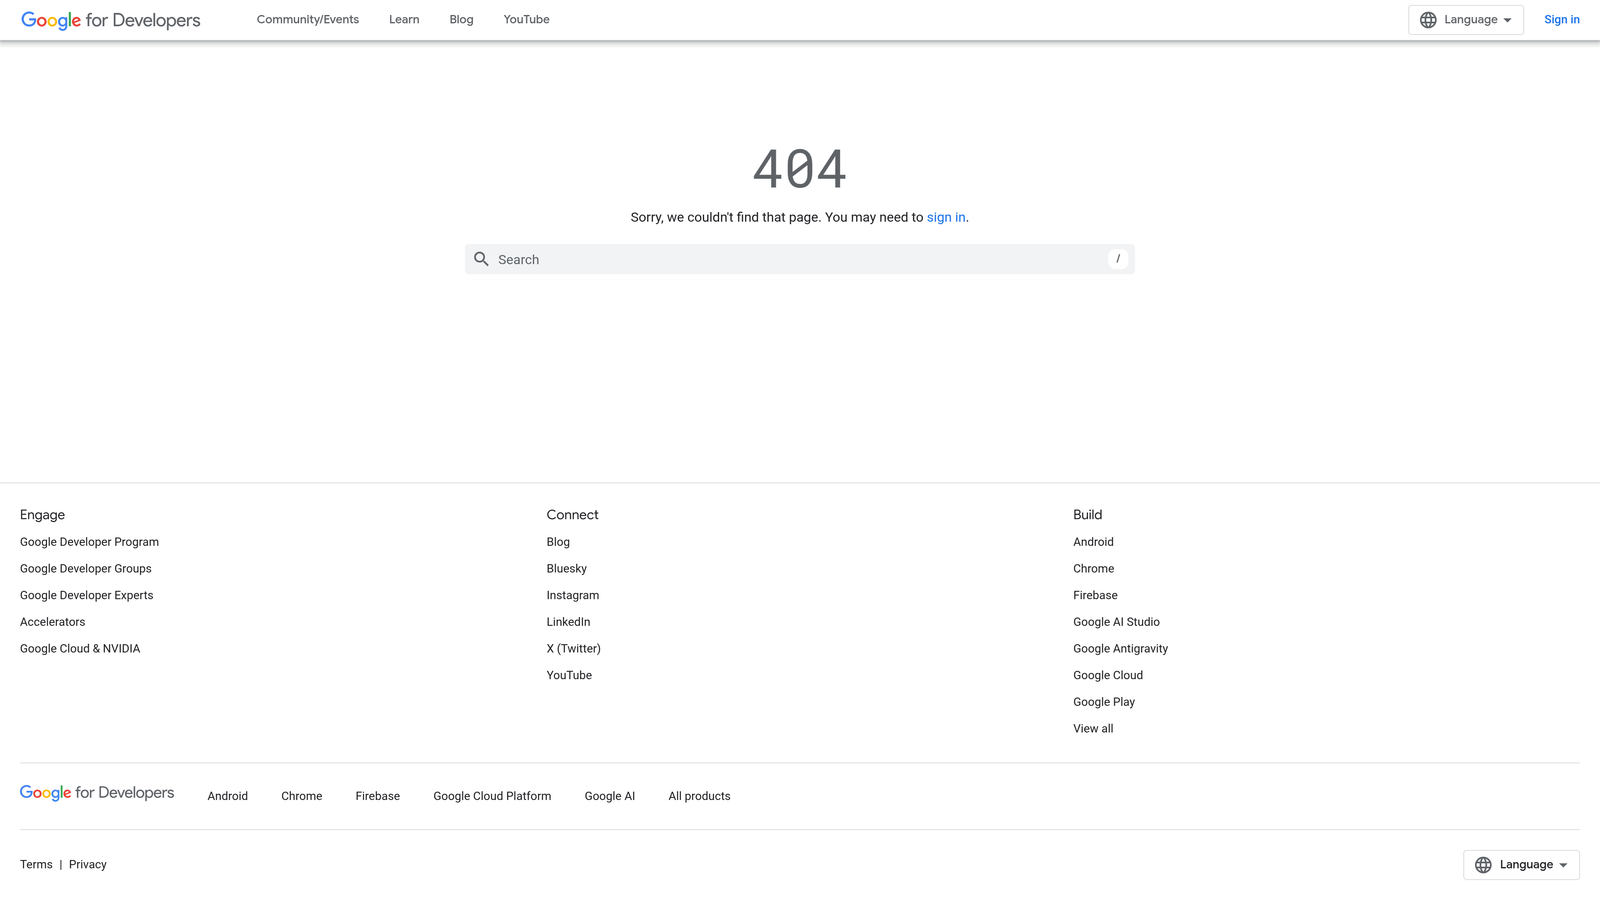Open Google Cloud & NVIDIA link
The width and height of the screenshot is (1600, 900).
(x=80, y=649)
